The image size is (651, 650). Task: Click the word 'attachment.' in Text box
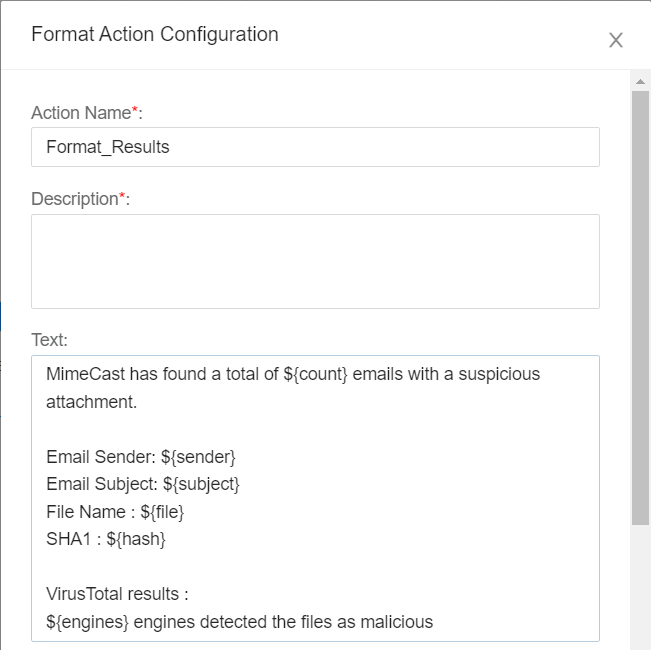[91, 402]
